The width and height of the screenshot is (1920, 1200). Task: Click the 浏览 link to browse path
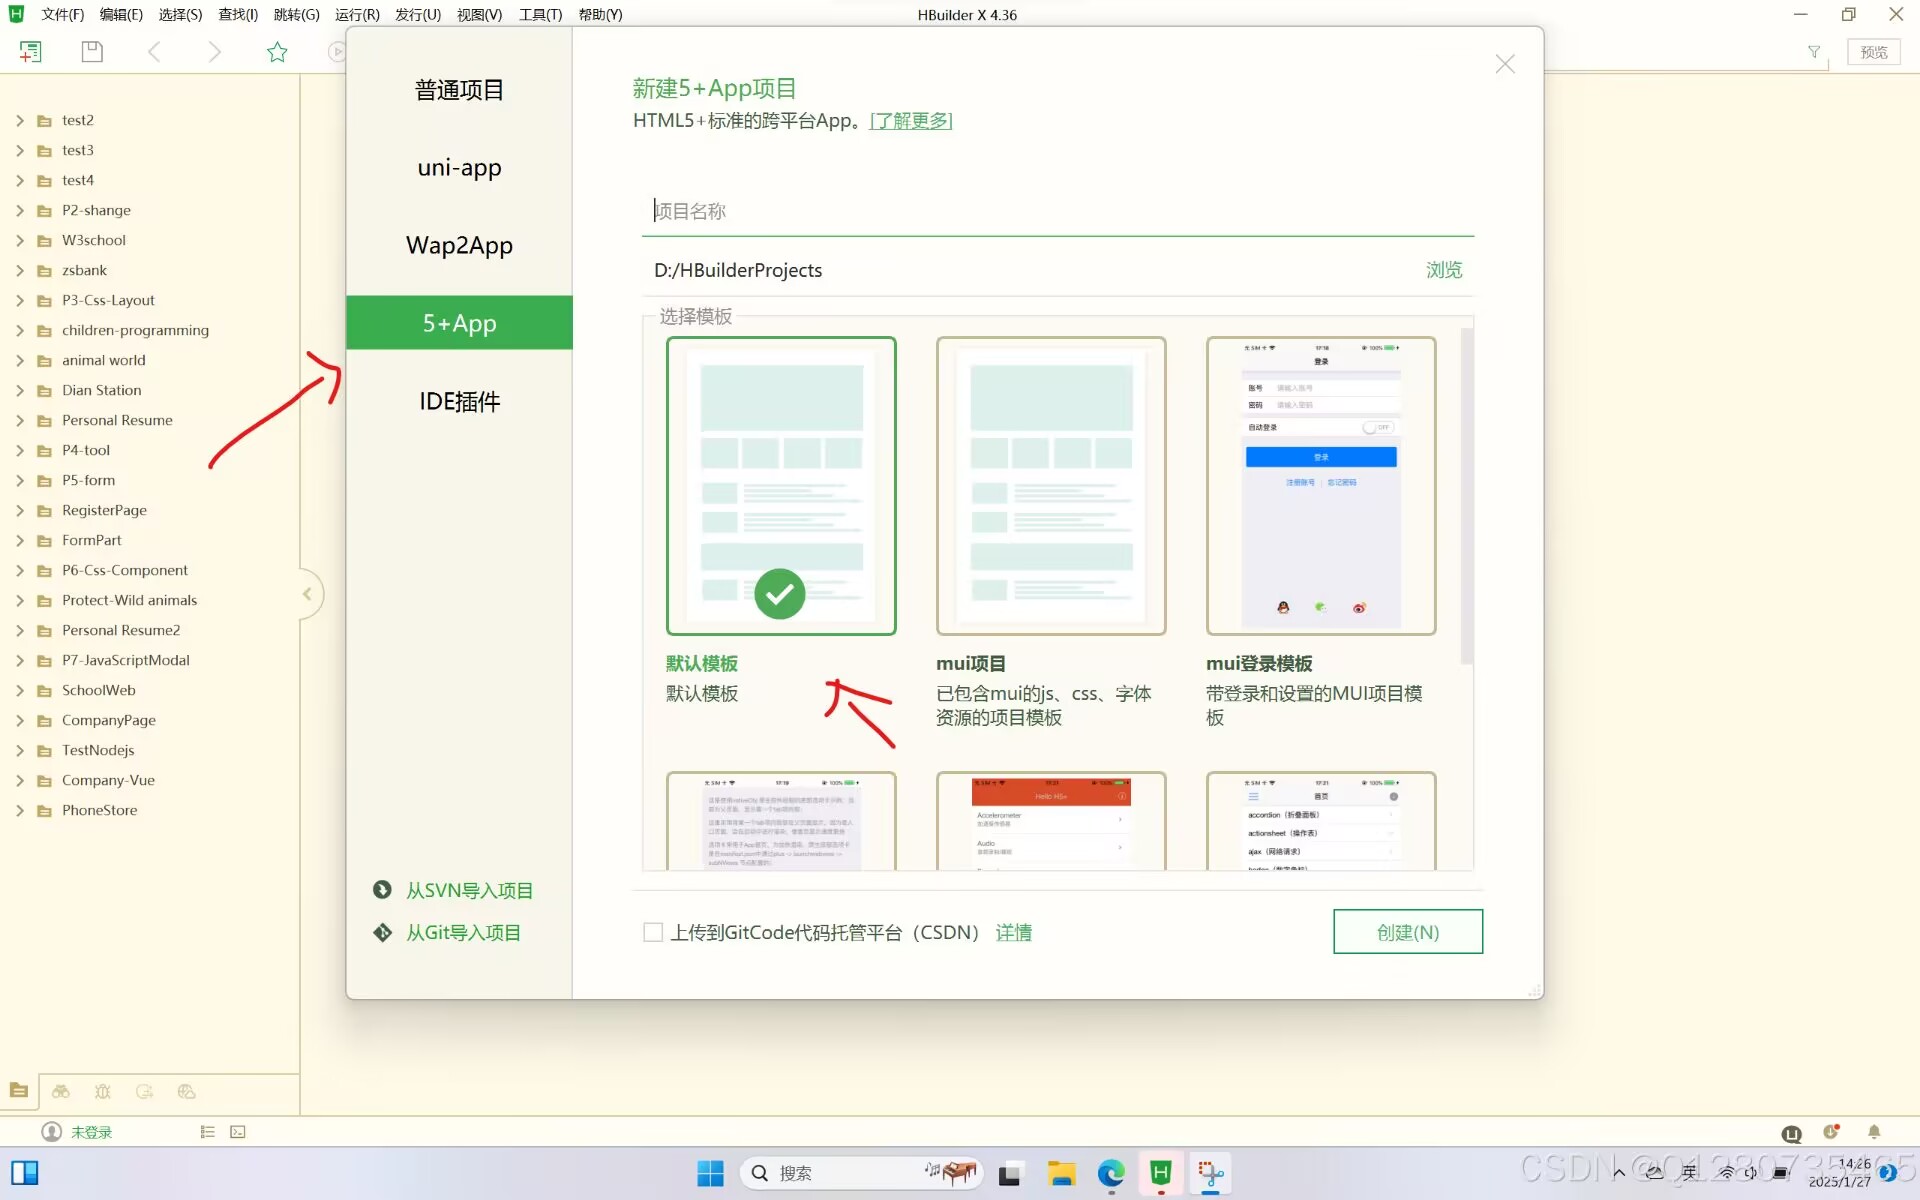[1444, 268]
